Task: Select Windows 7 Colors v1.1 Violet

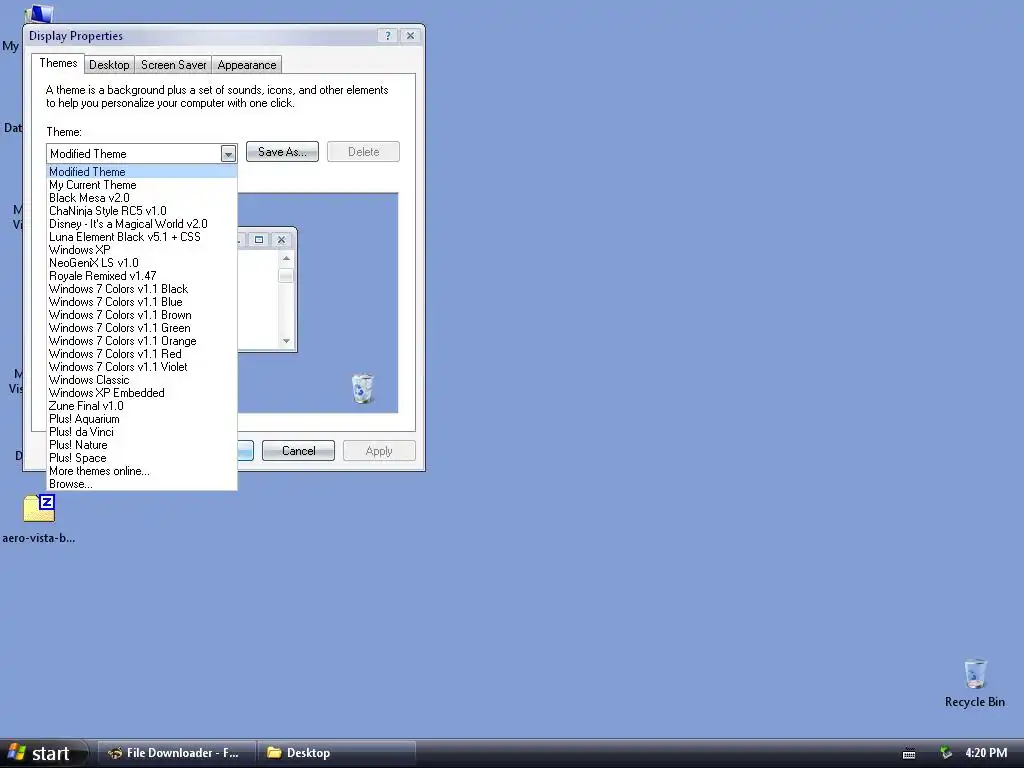Action: click(142, 367)
